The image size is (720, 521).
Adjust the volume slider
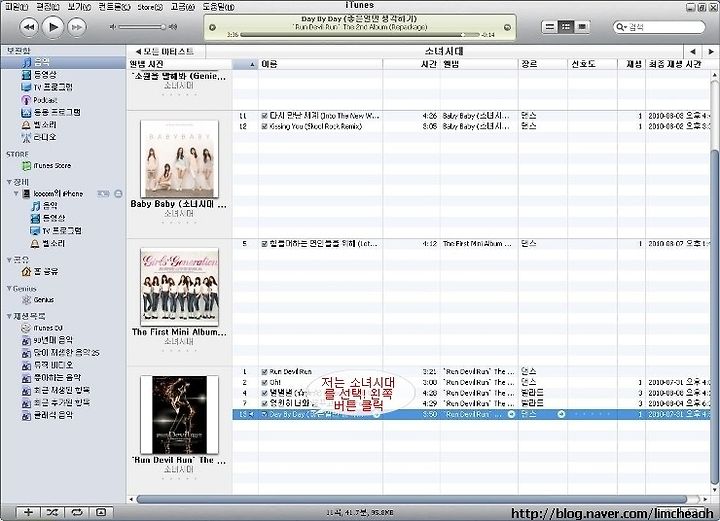coord(141,27)
